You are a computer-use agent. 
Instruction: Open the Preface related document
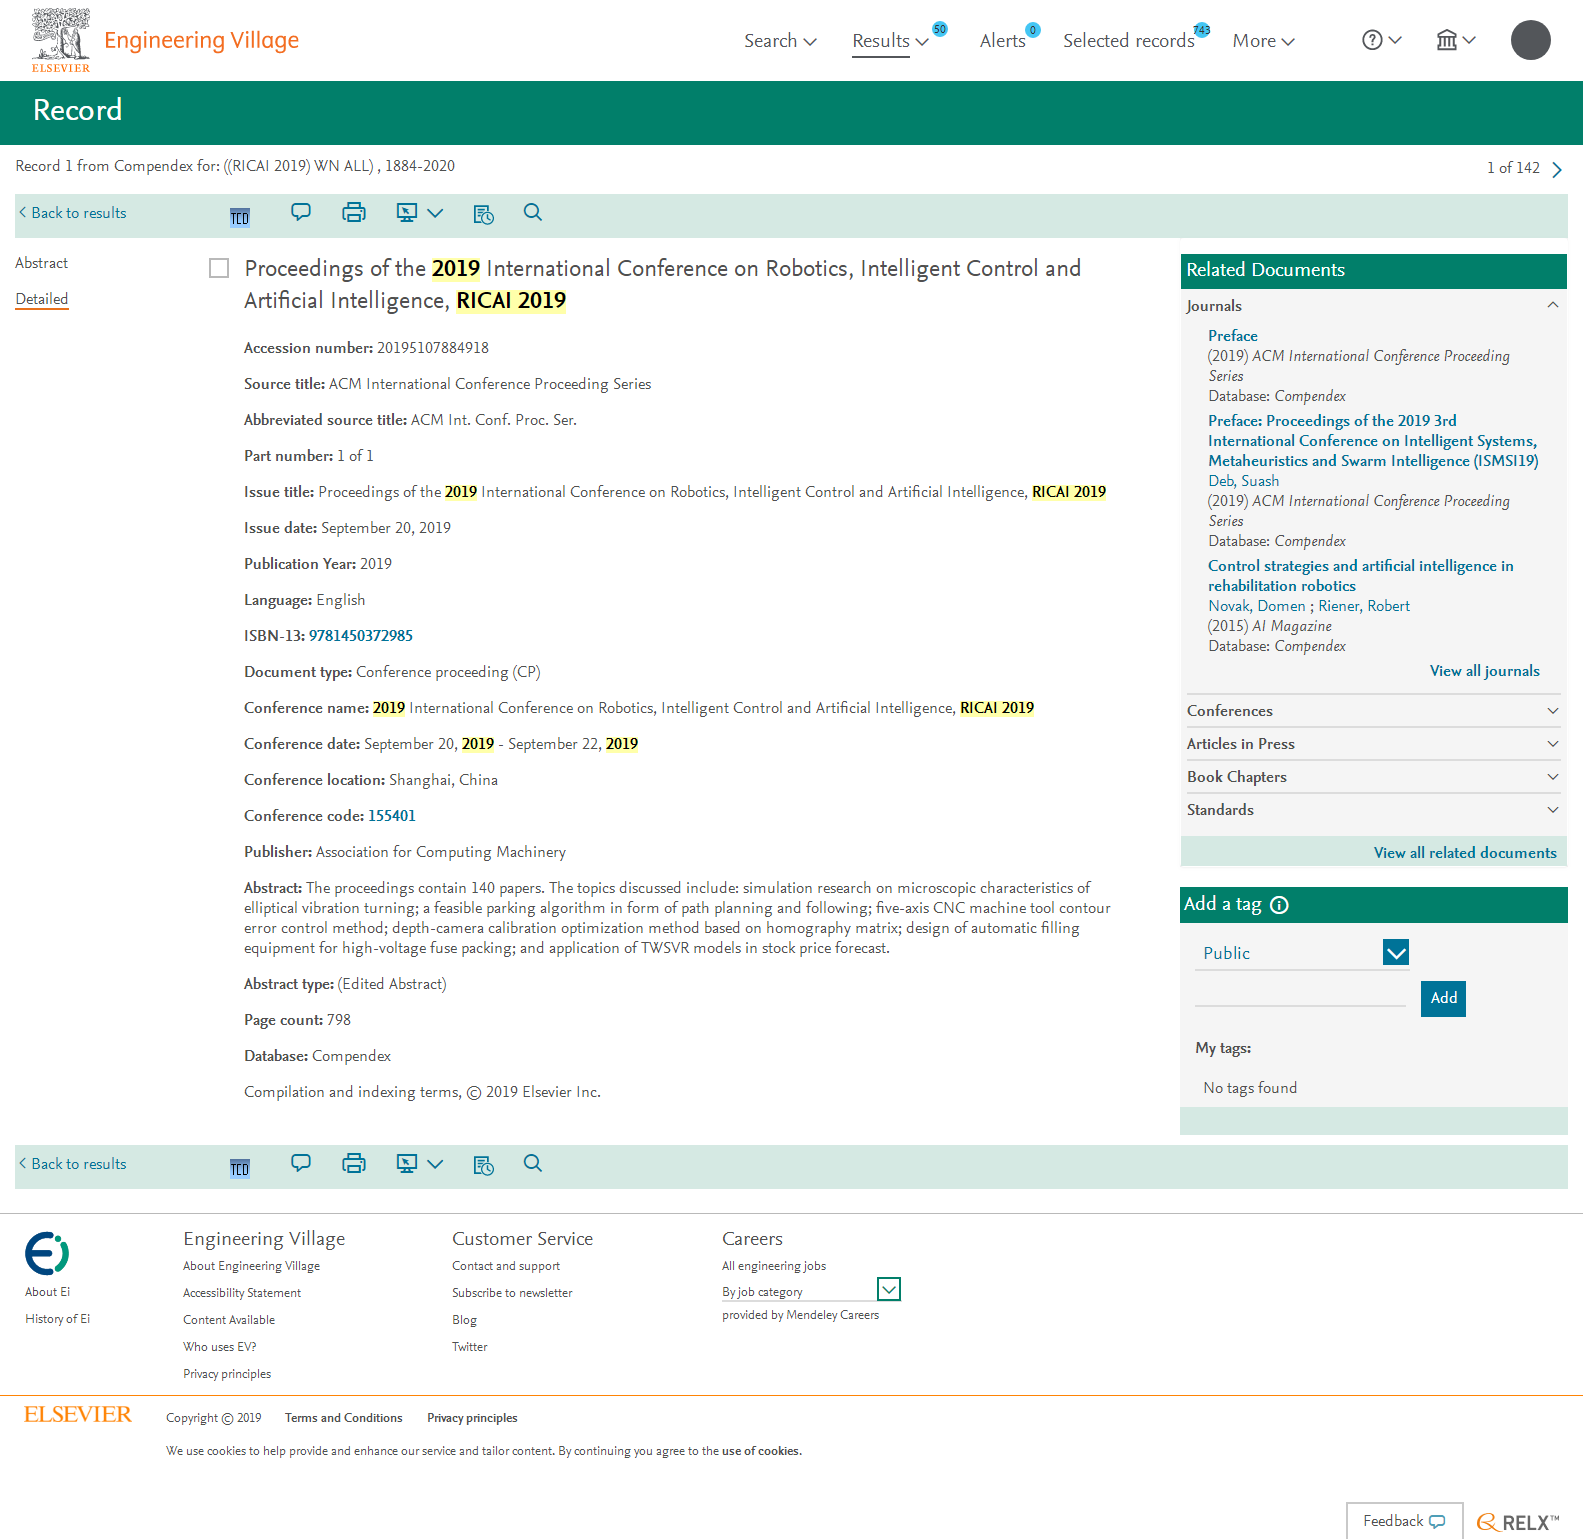pos(1232,336)
